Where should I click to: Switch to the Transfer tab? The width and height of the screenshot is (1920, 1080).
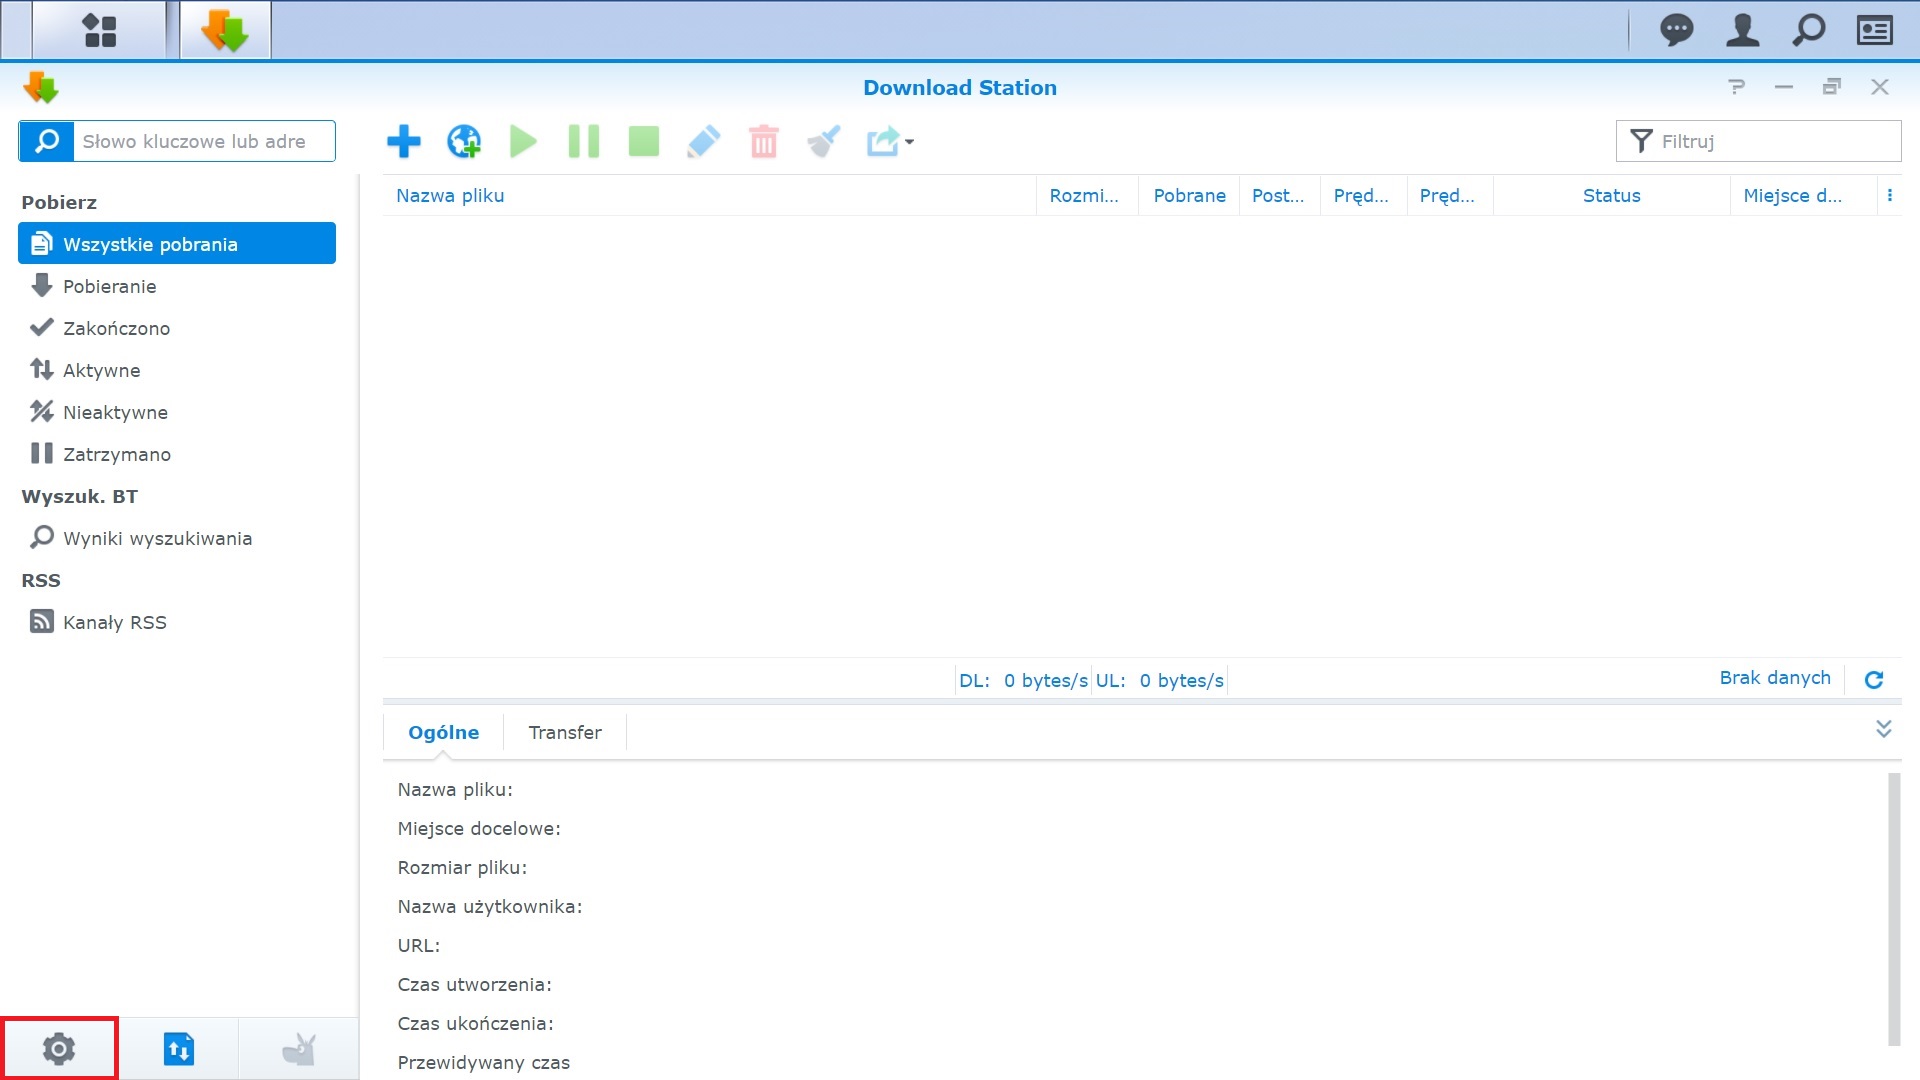point(565,732)
